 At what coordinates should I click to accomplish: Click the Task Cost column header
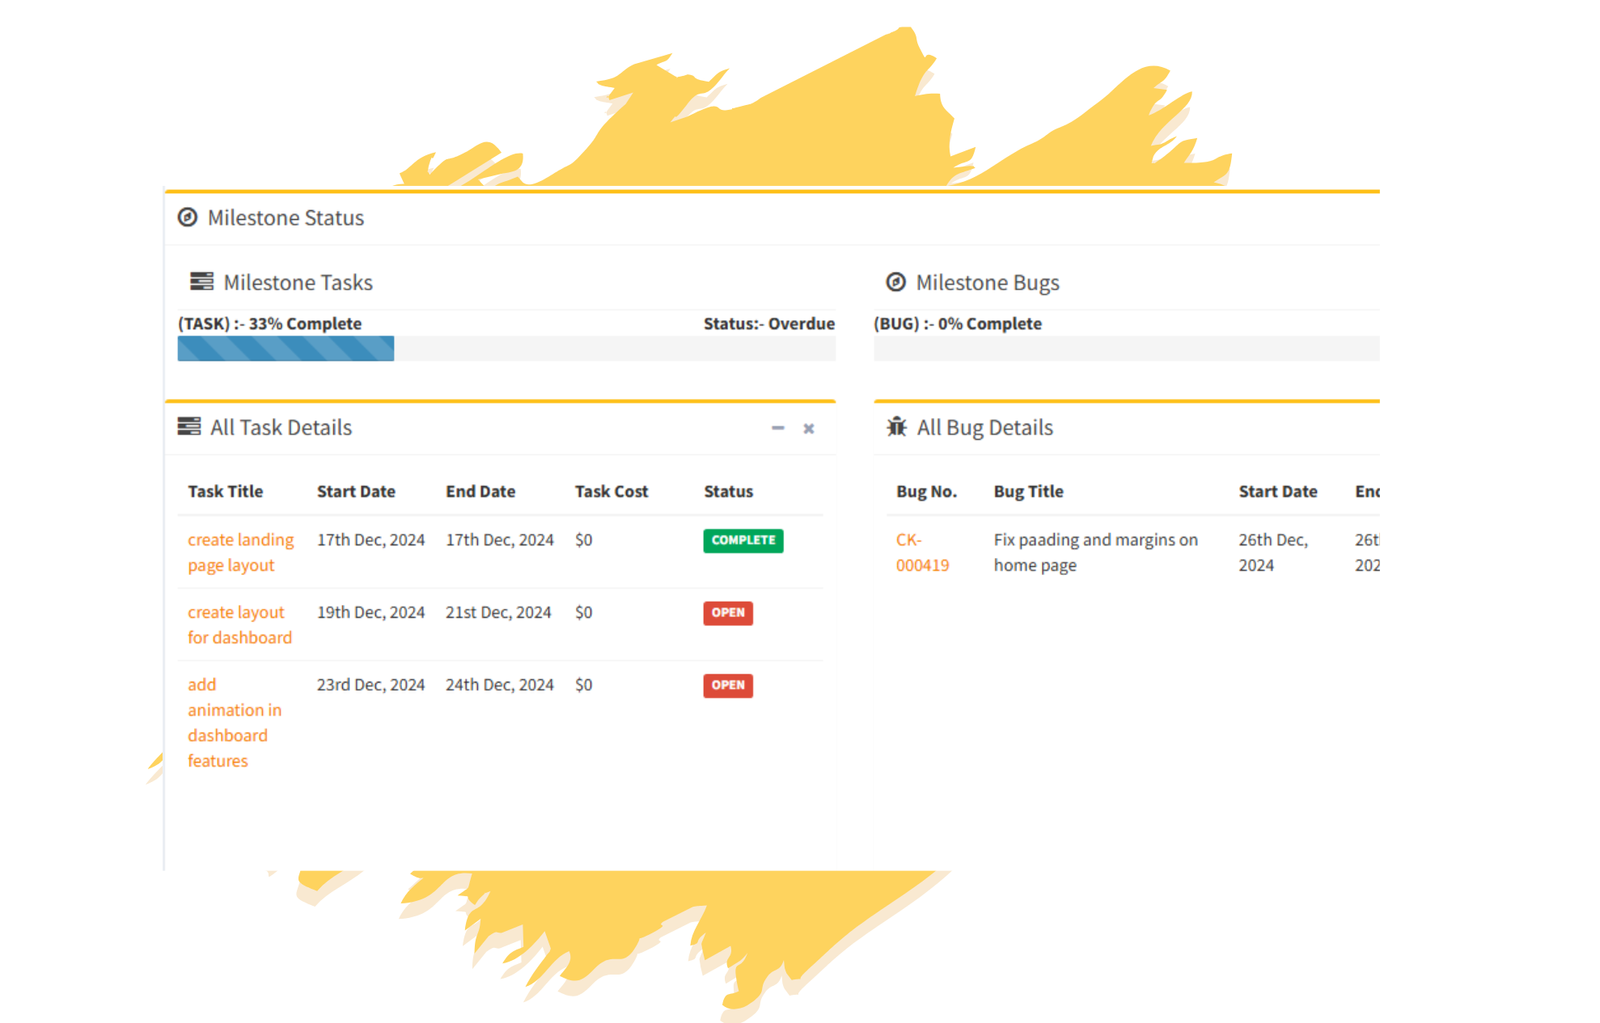tap(611, 491)
